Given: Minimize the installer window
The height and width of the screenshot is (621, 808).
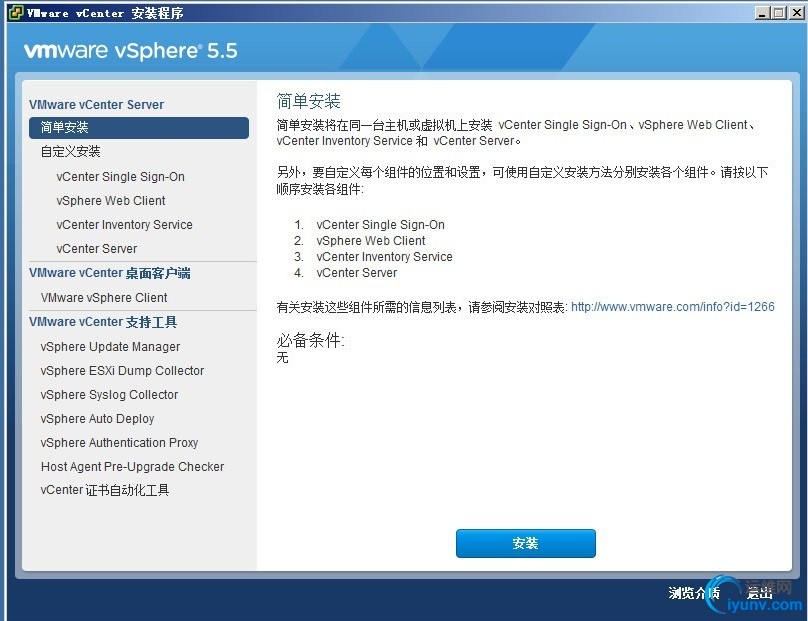Looking at the screenshot, I should coord(762,13).
